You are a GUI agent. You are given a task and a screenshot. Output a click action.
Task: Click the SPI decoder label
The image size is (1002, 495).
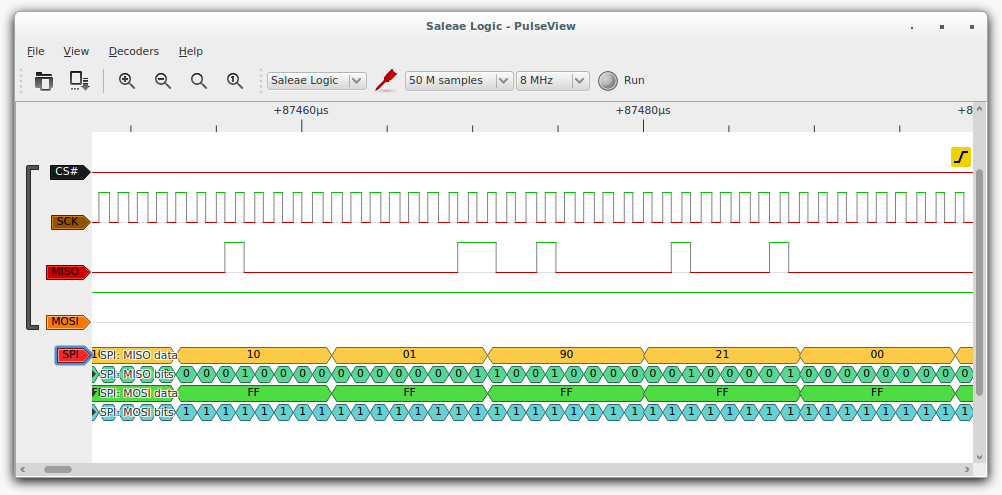(71, 355)
